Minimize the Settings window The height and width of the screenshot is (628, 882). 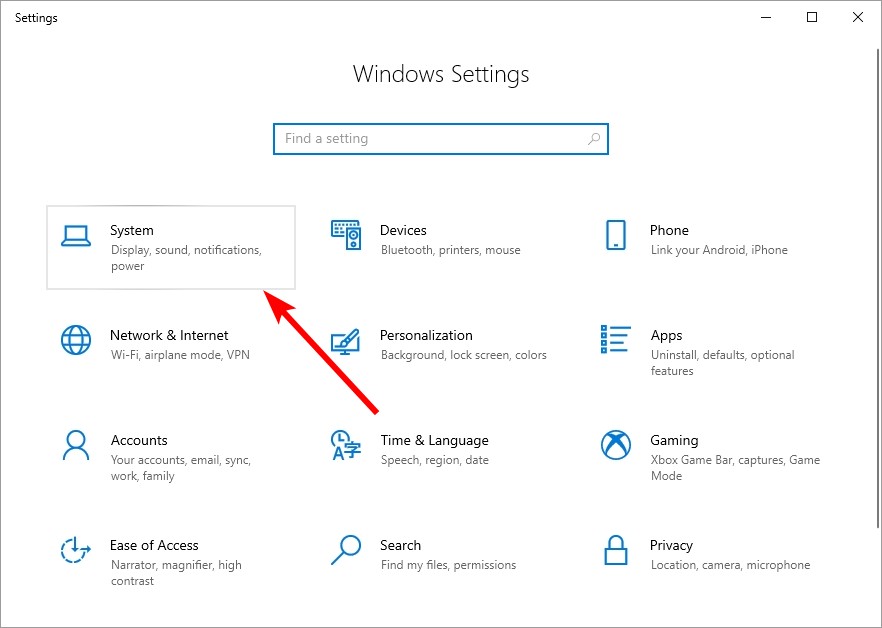[766, 17]
